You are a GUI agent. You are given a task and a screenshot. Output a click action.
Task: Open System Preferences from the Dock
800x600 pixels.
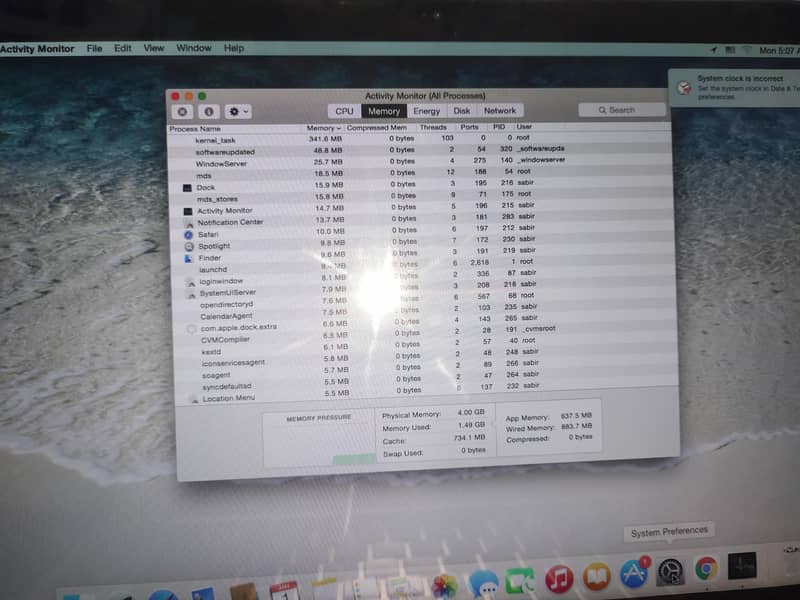point(669,573)
